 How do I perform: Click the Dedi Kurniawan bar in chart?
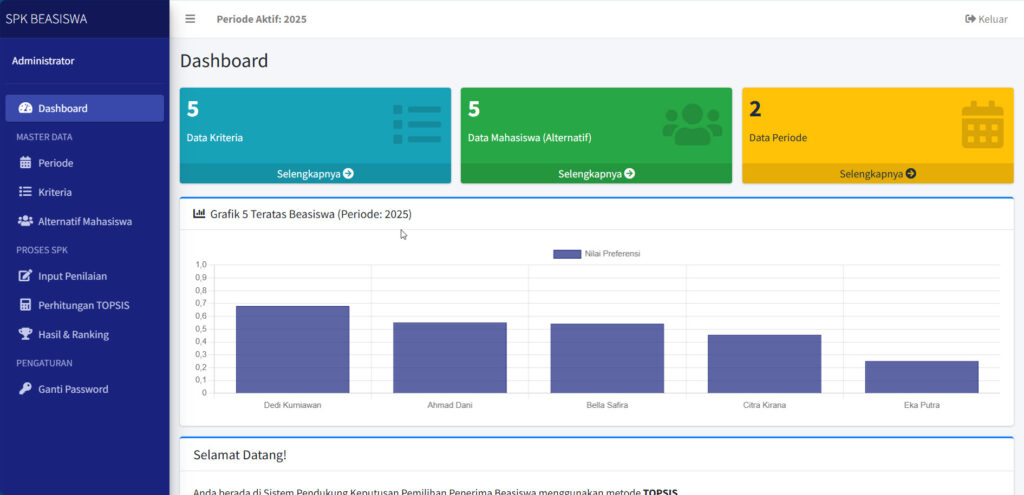point(292,349)
